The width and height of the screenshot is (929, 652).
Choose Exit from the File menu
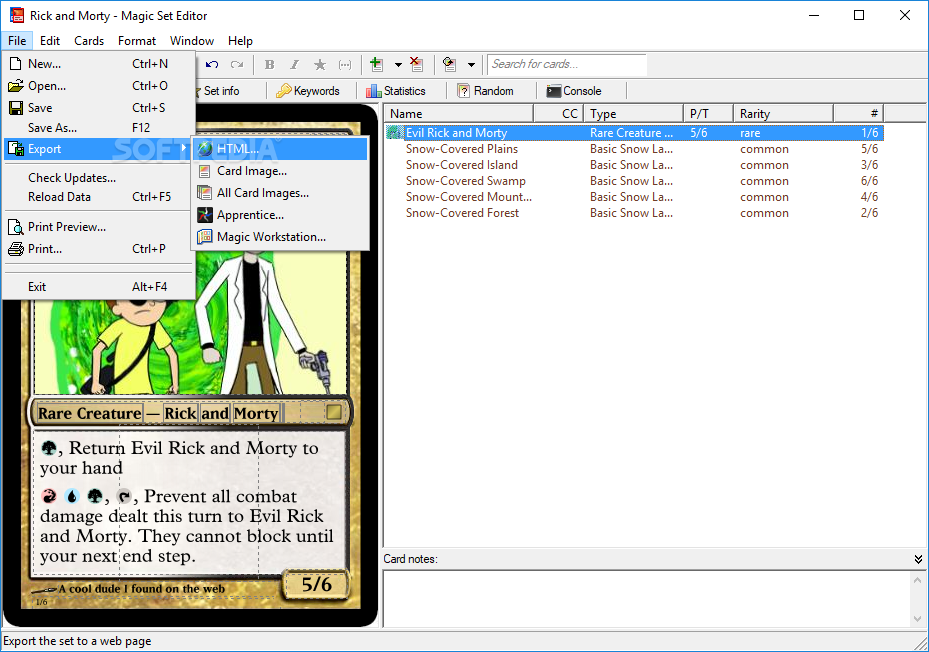(x=99, y=286)
